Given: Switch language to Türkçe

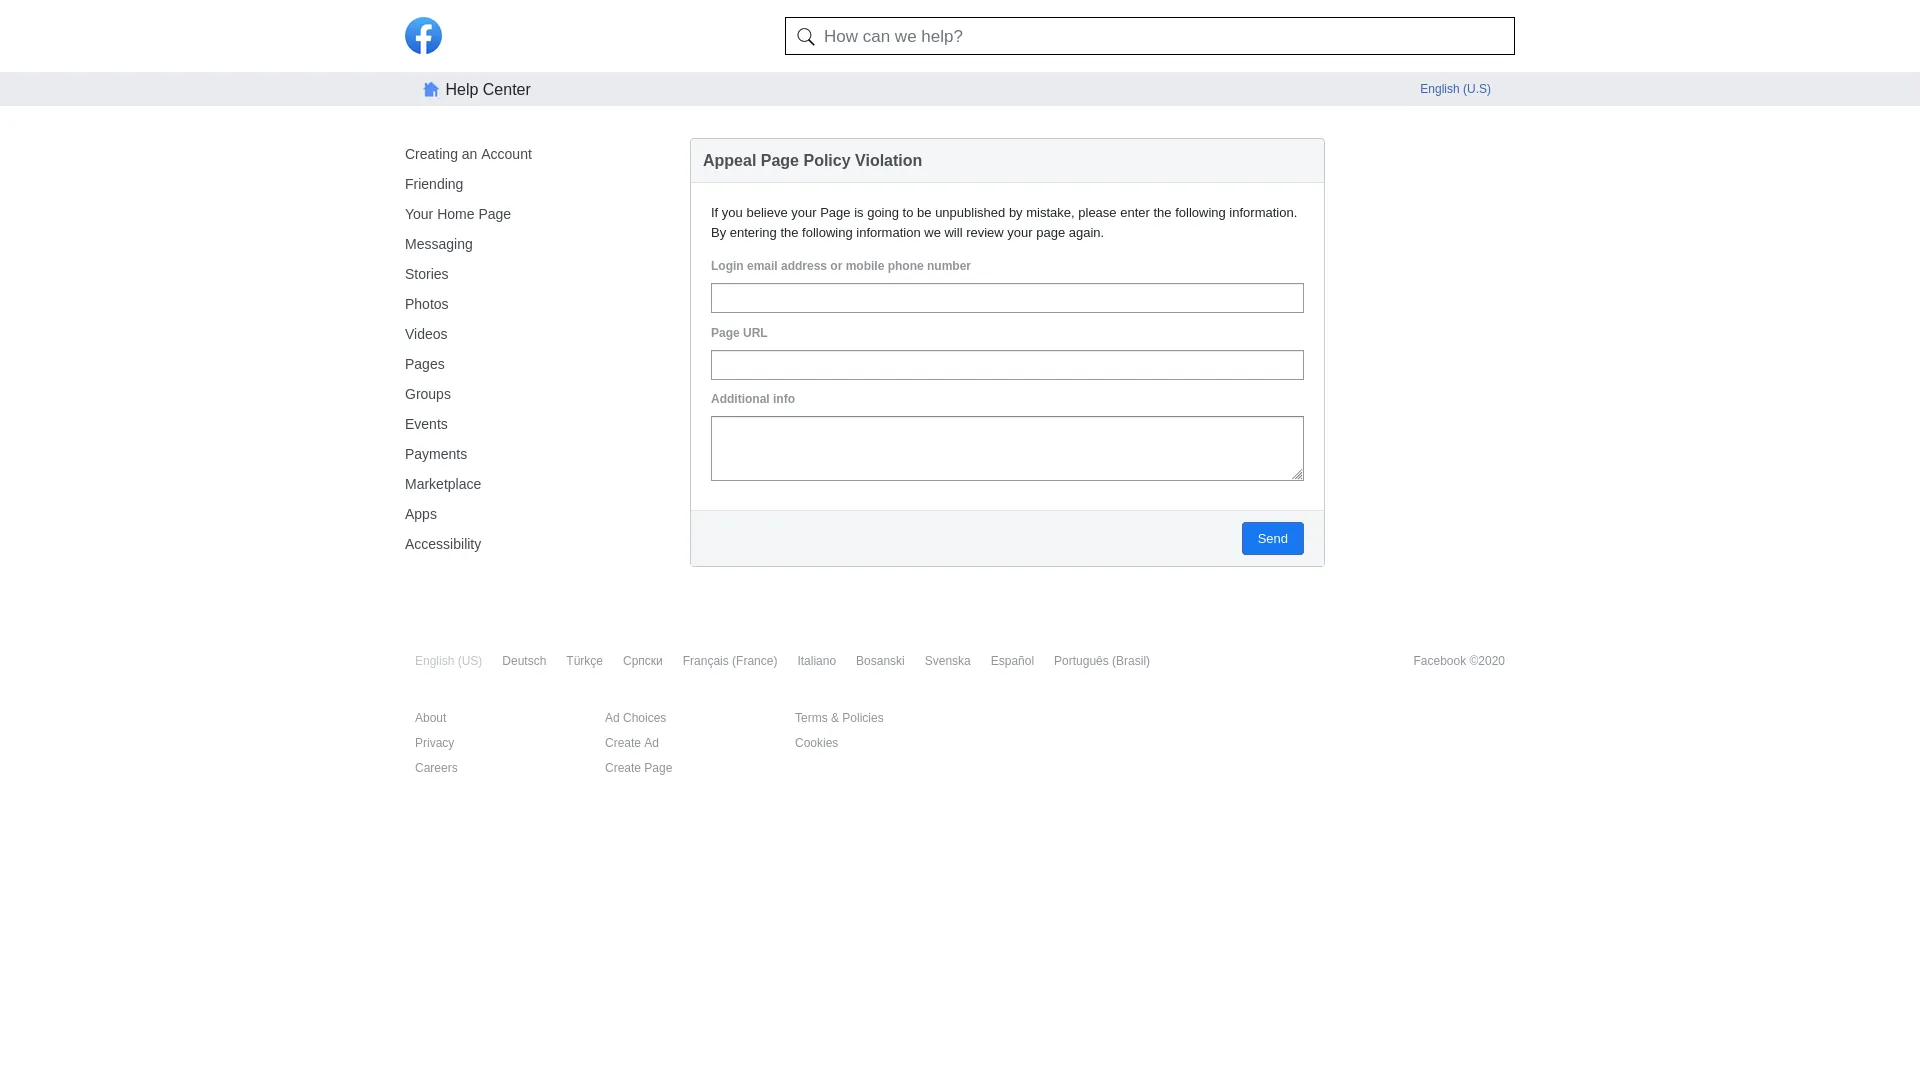Looking at the screenshot, I should point(584,661).
